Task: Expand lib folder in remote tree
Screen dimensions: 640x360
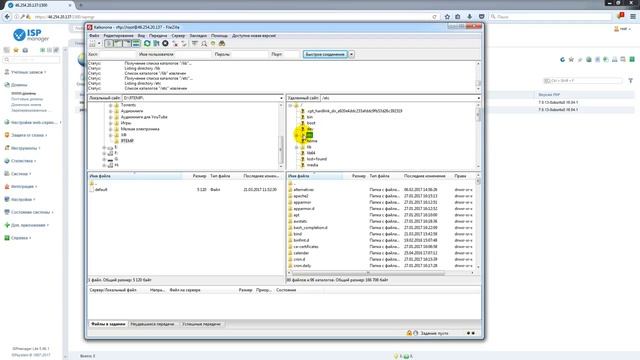Action: (x=296, y=147)
